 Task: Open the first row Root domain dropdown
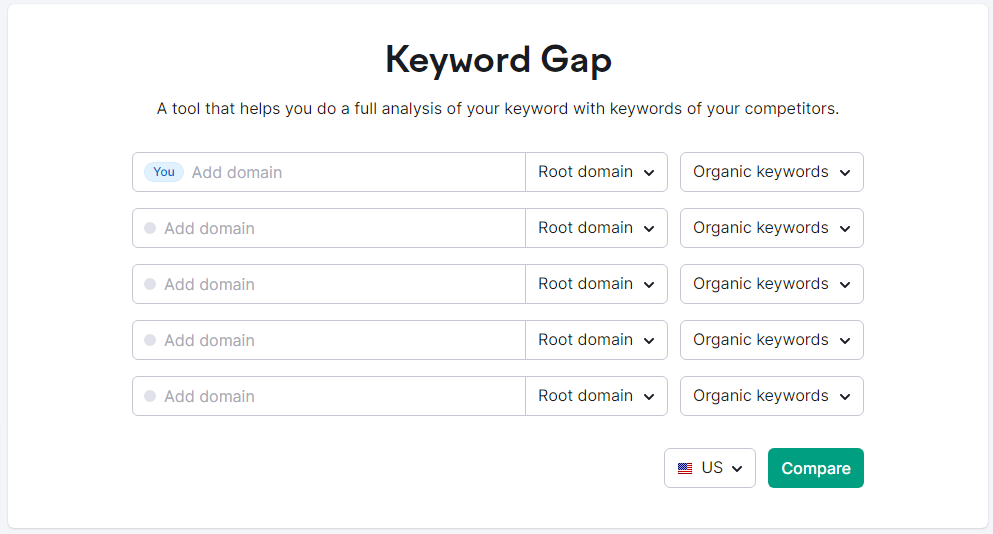[596, 172]
